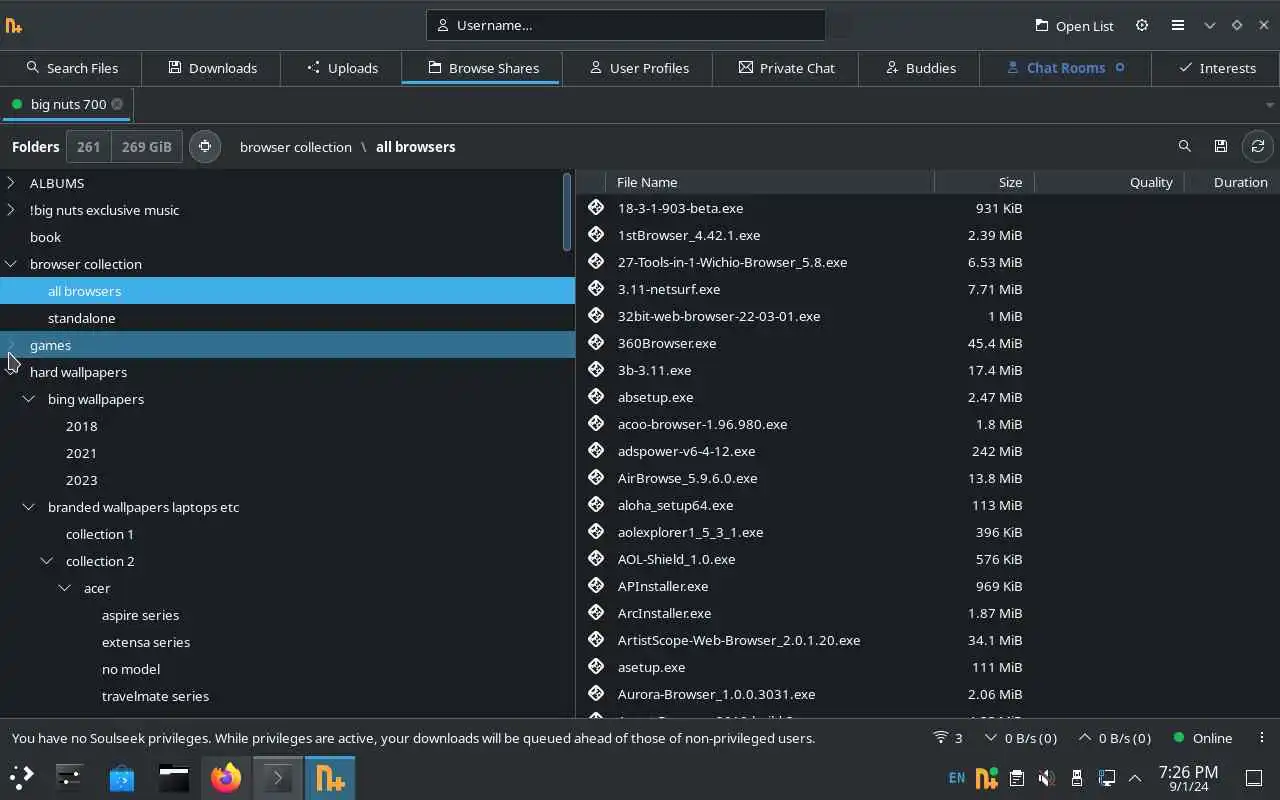This screenshot has width=1280, height=800.
Task: Open the Private Chat tab
Action: [786, 68]
